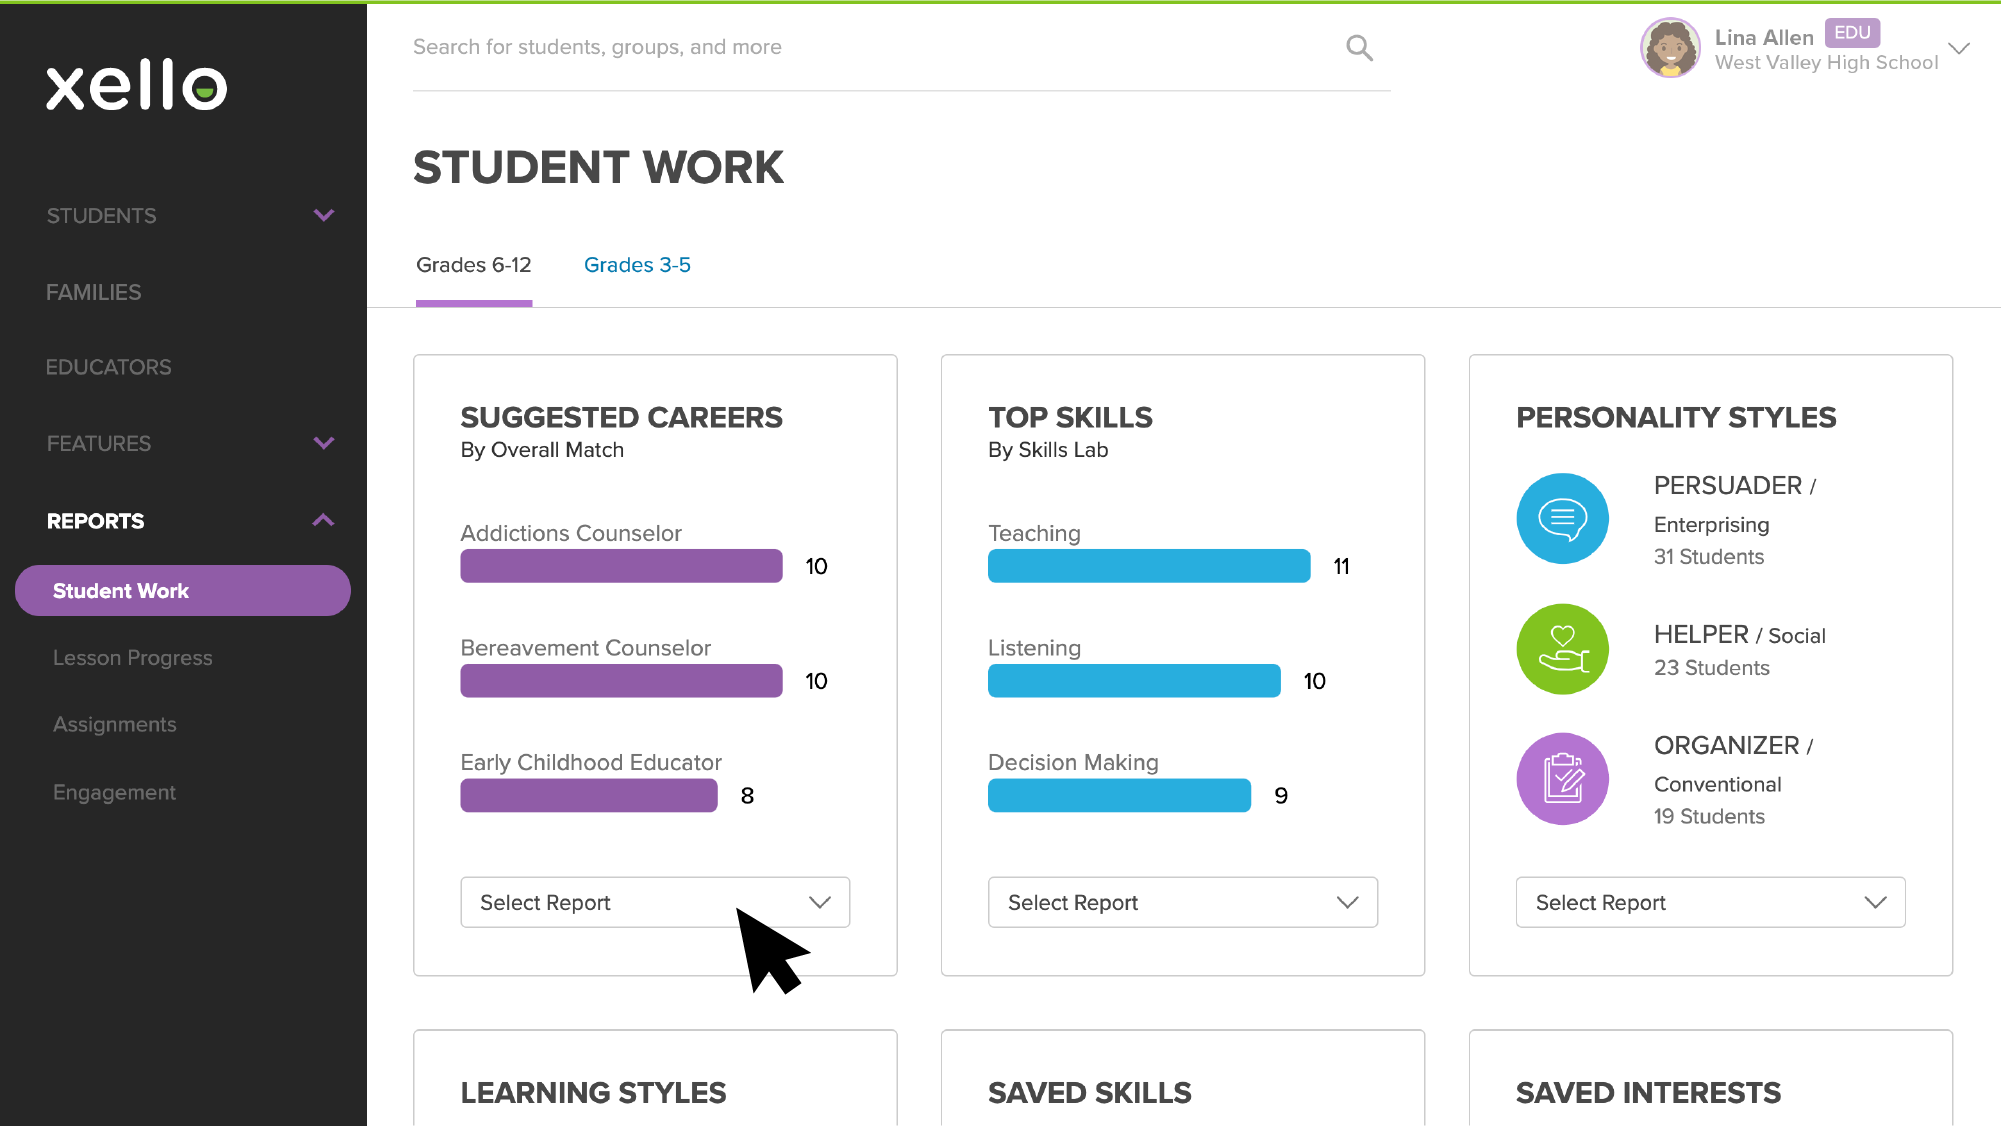Screen dimensions: 2001x1126
Task: Click the "TOP SKILLS" heading
Action: tap(1070, 417)
